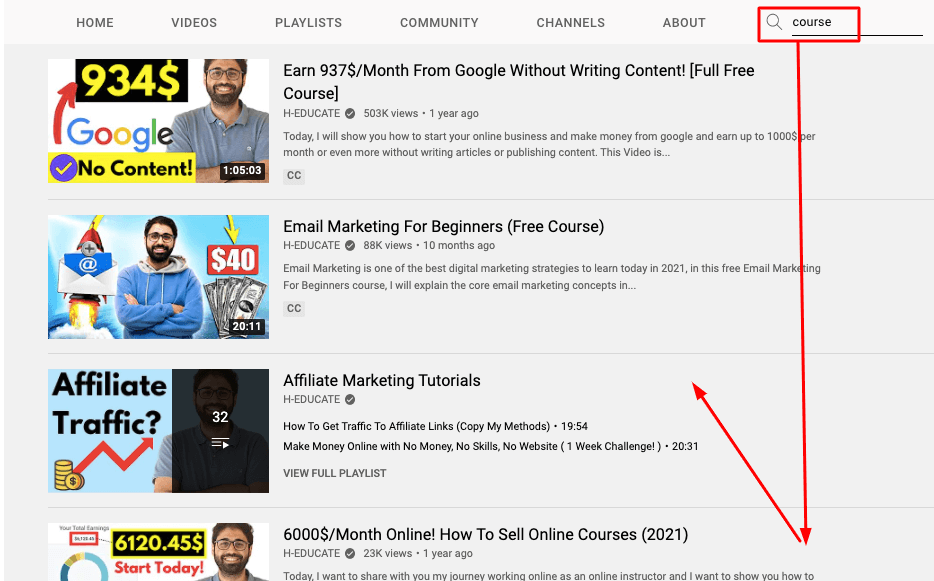
Task: Click H-EDUCATE channel name under Email Marketing
Action: [312, 246]
